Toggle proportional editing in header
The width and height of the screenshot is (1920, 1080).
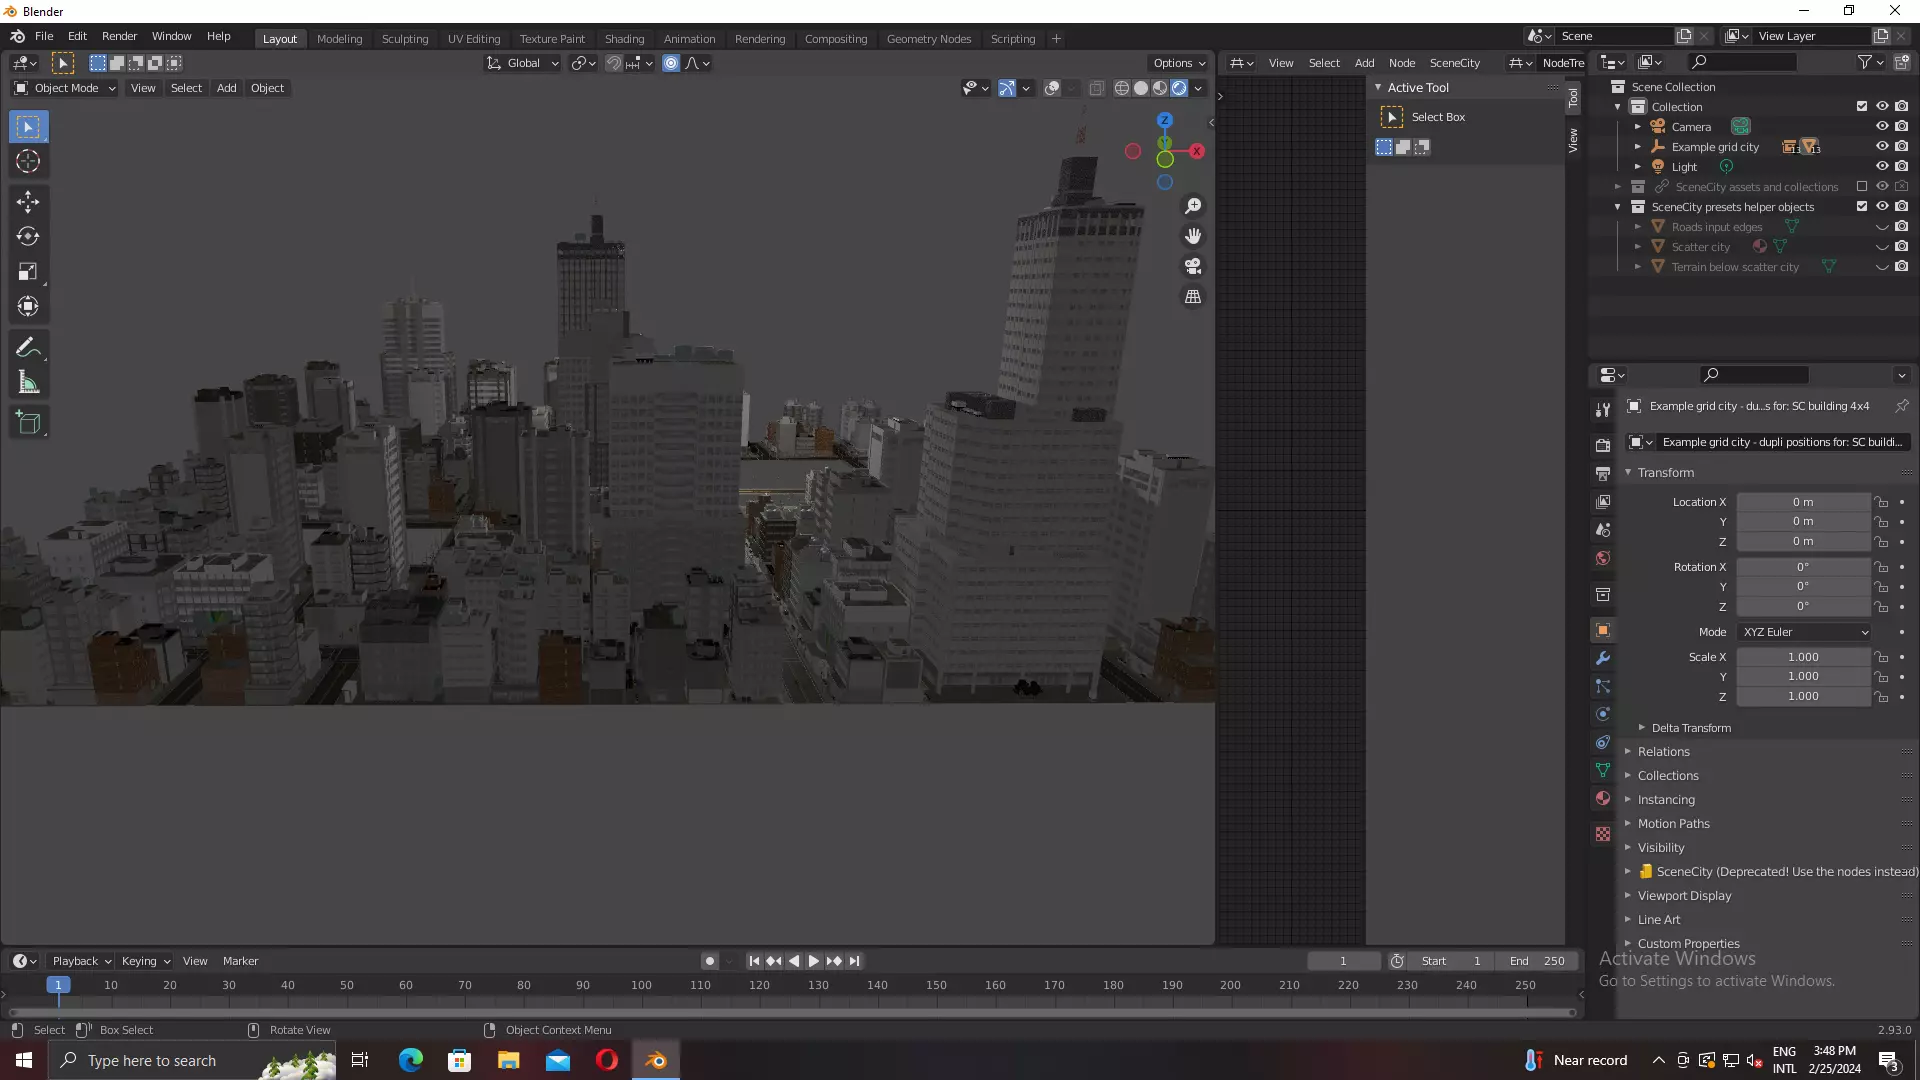671,63
